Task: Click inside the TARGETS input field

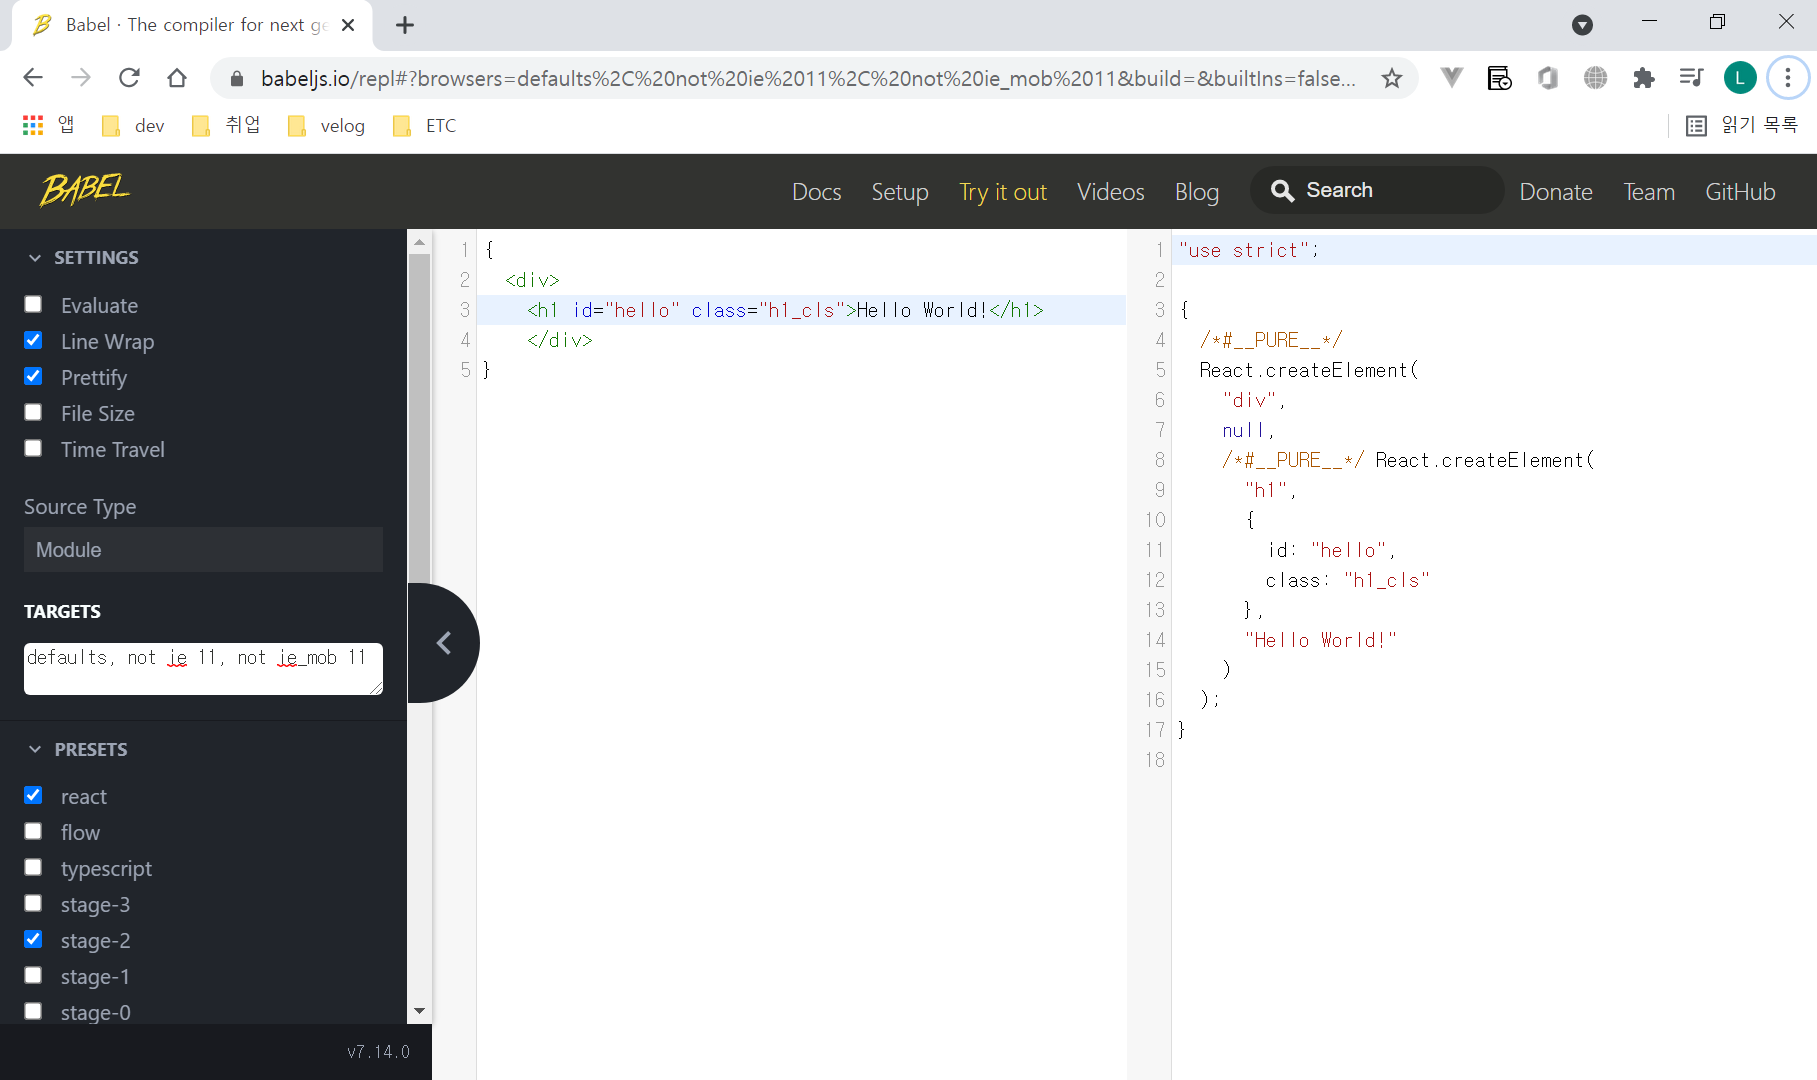Action: tap(203, 668)
